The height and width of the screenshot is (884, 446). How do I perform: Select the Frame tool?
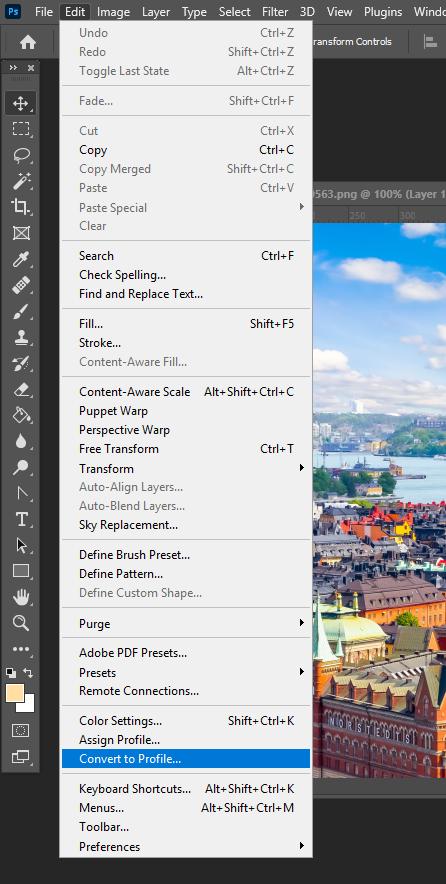(21, 233)
